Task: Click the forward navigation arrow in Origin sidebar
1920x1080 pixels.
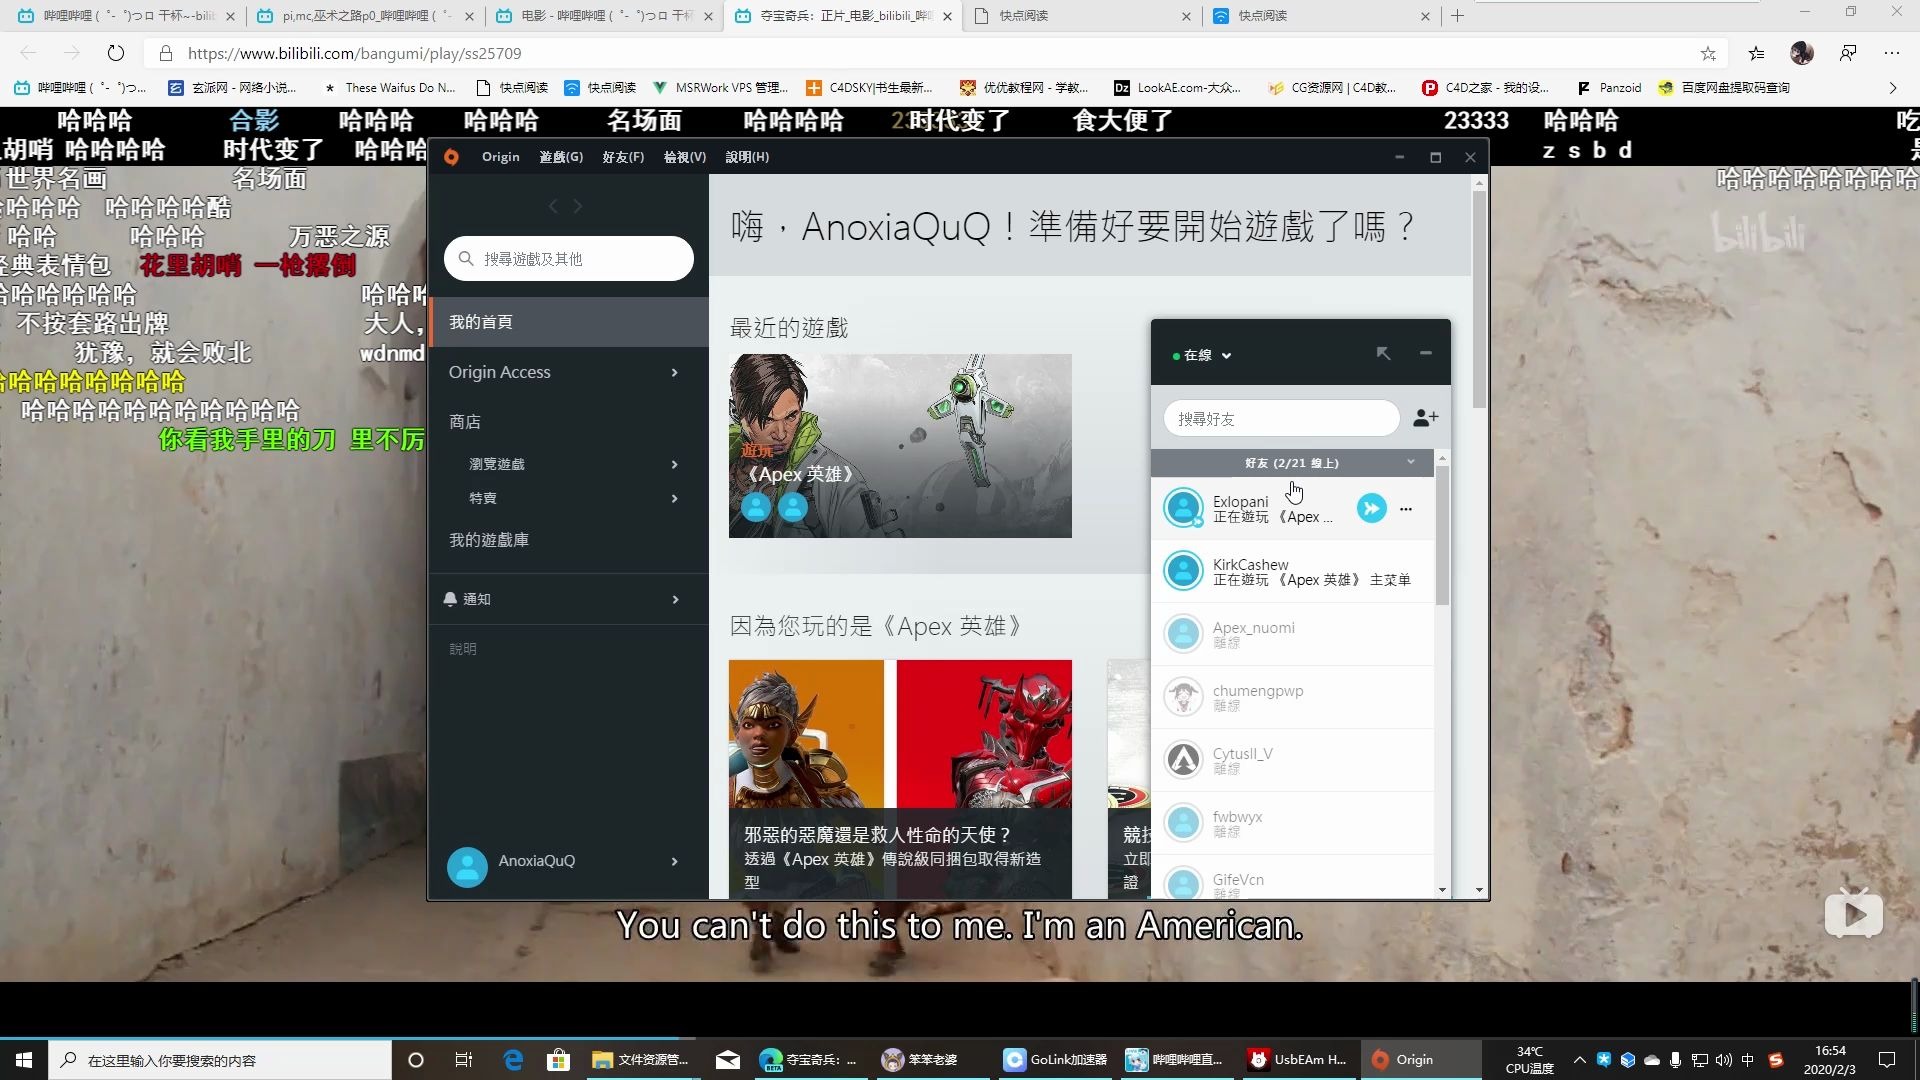Action: click(578, 206)
